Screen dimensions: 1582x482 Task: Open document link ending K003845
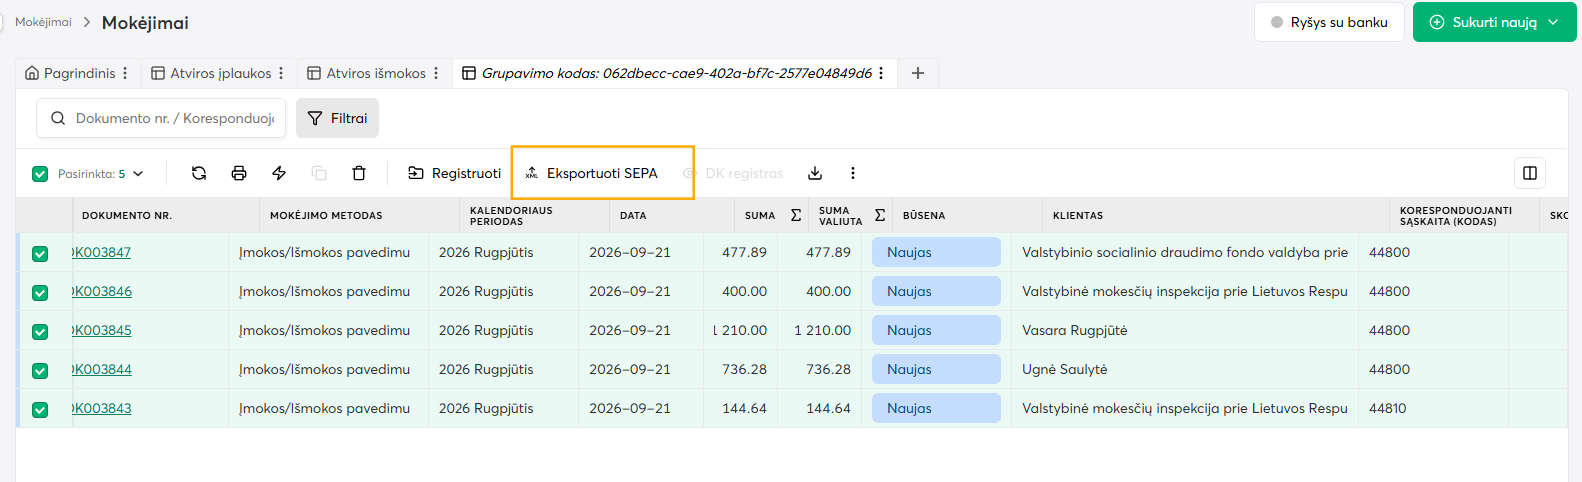tap(102, 330)
